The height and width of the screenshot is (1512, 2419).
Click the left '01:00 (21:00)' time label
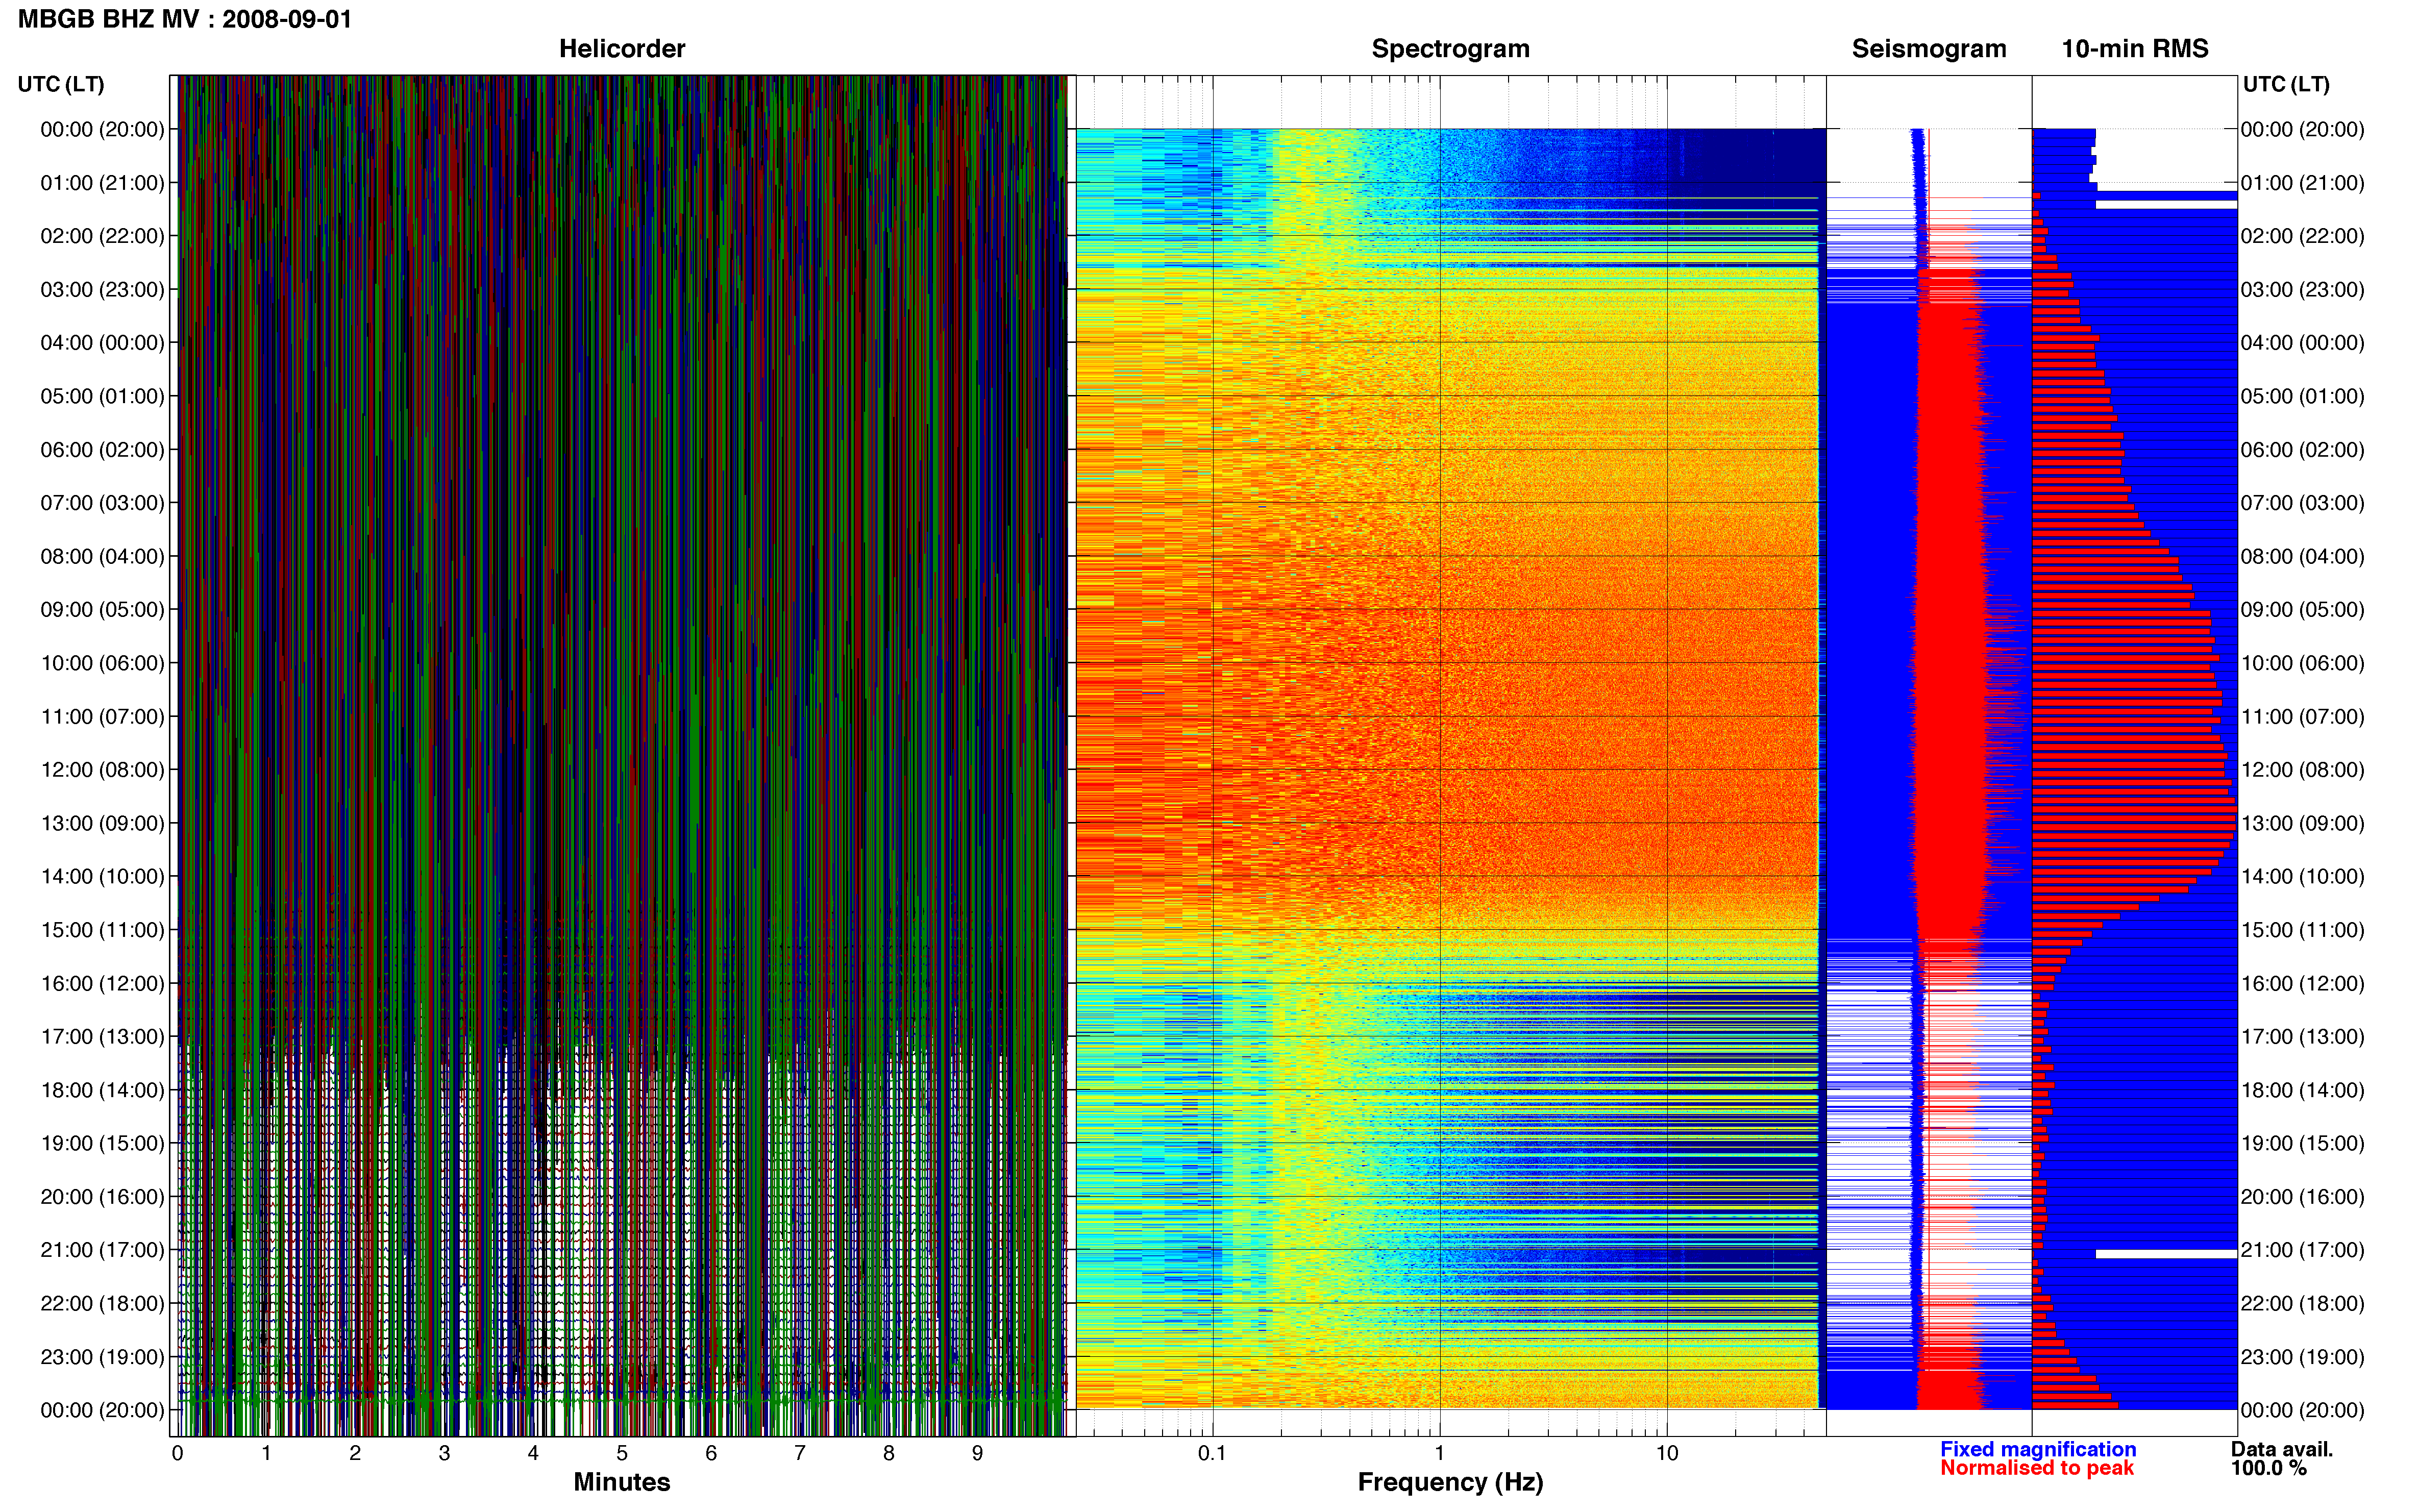point(102,183)
